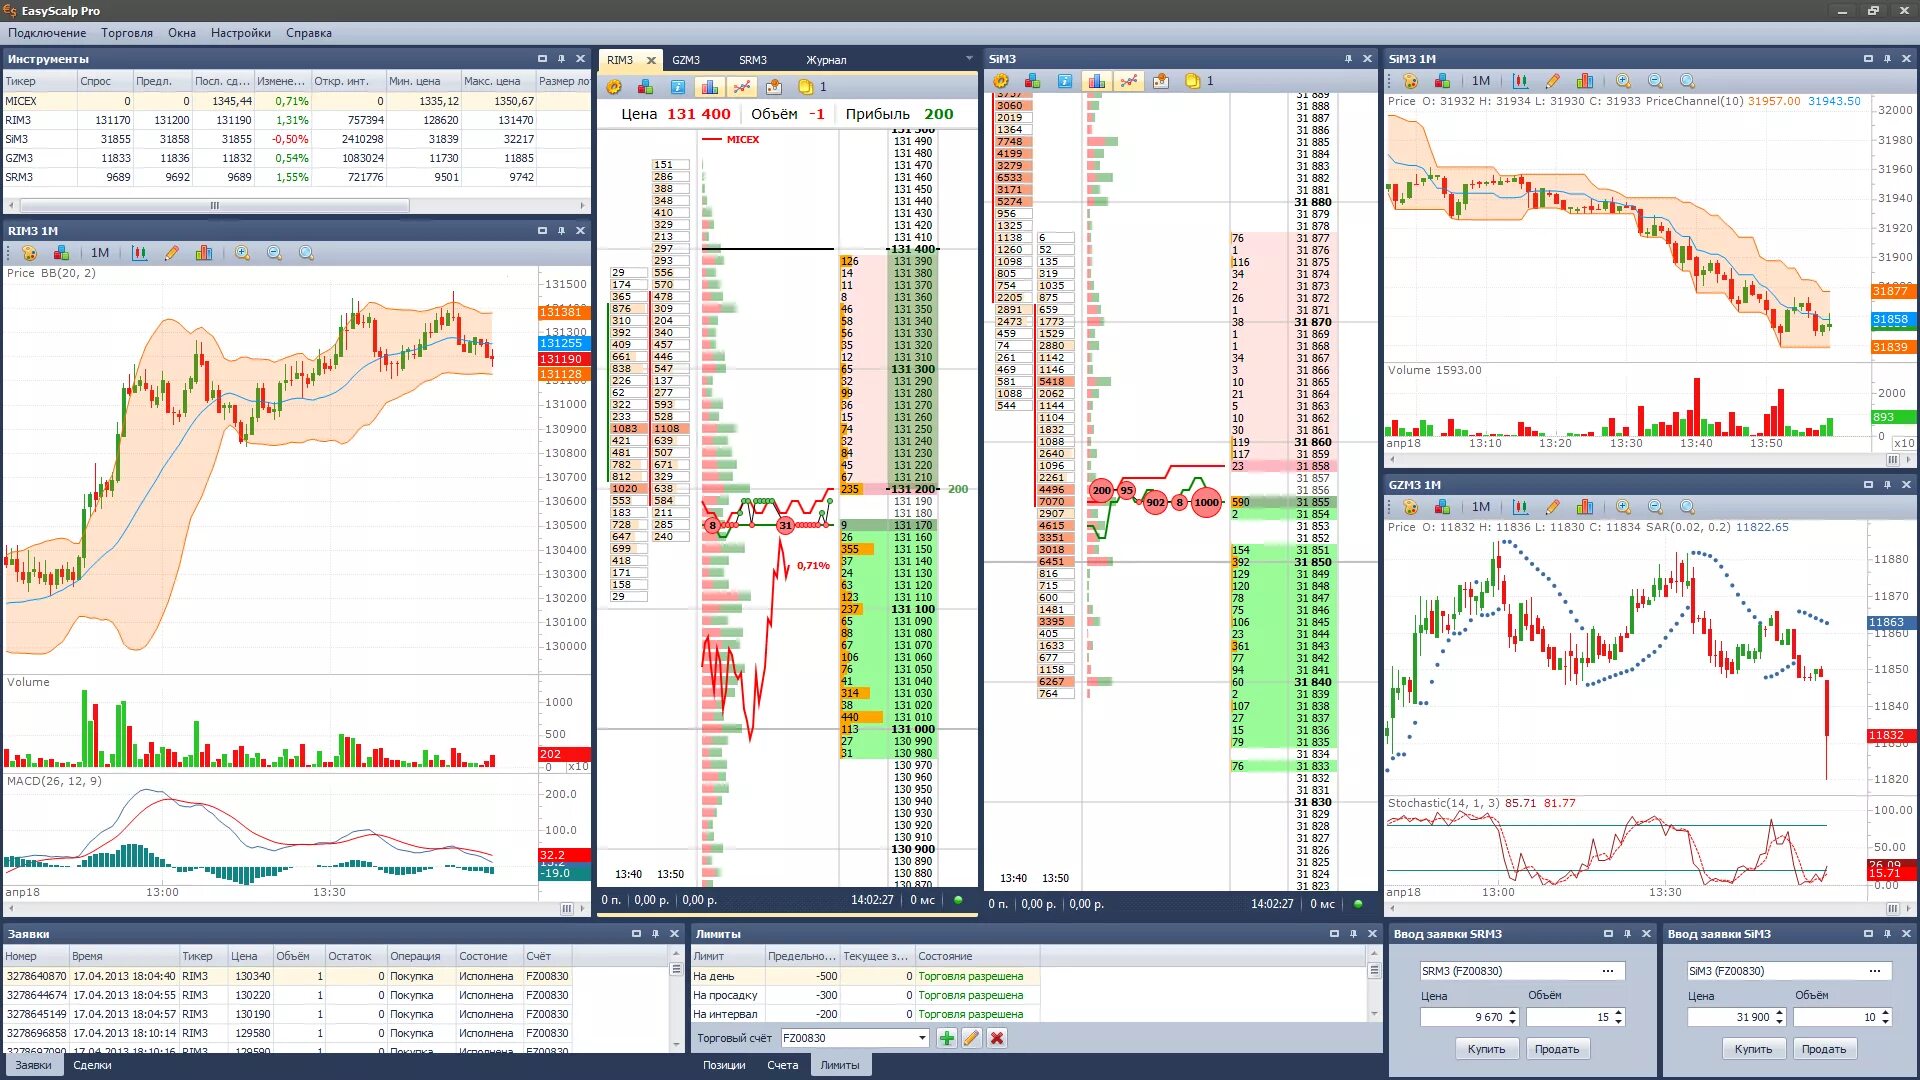Open gear settings in SiM3 order book
The image size is (1920, 1080).
(x=1001, y=81)
